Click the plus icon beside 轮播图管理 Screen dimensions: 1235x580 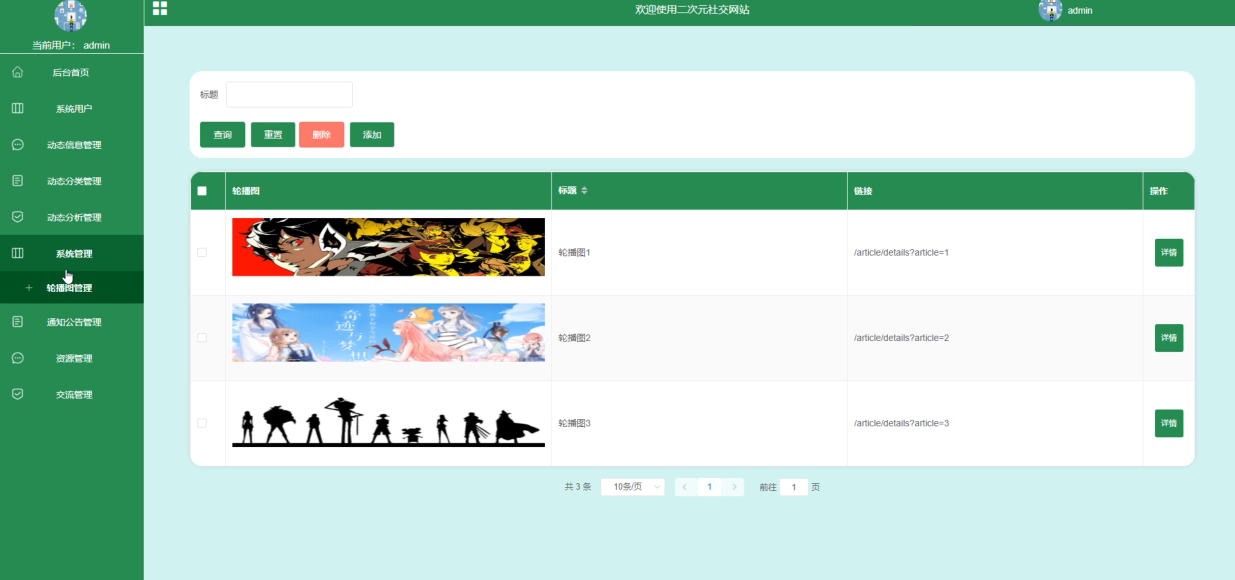click(29, 288)
